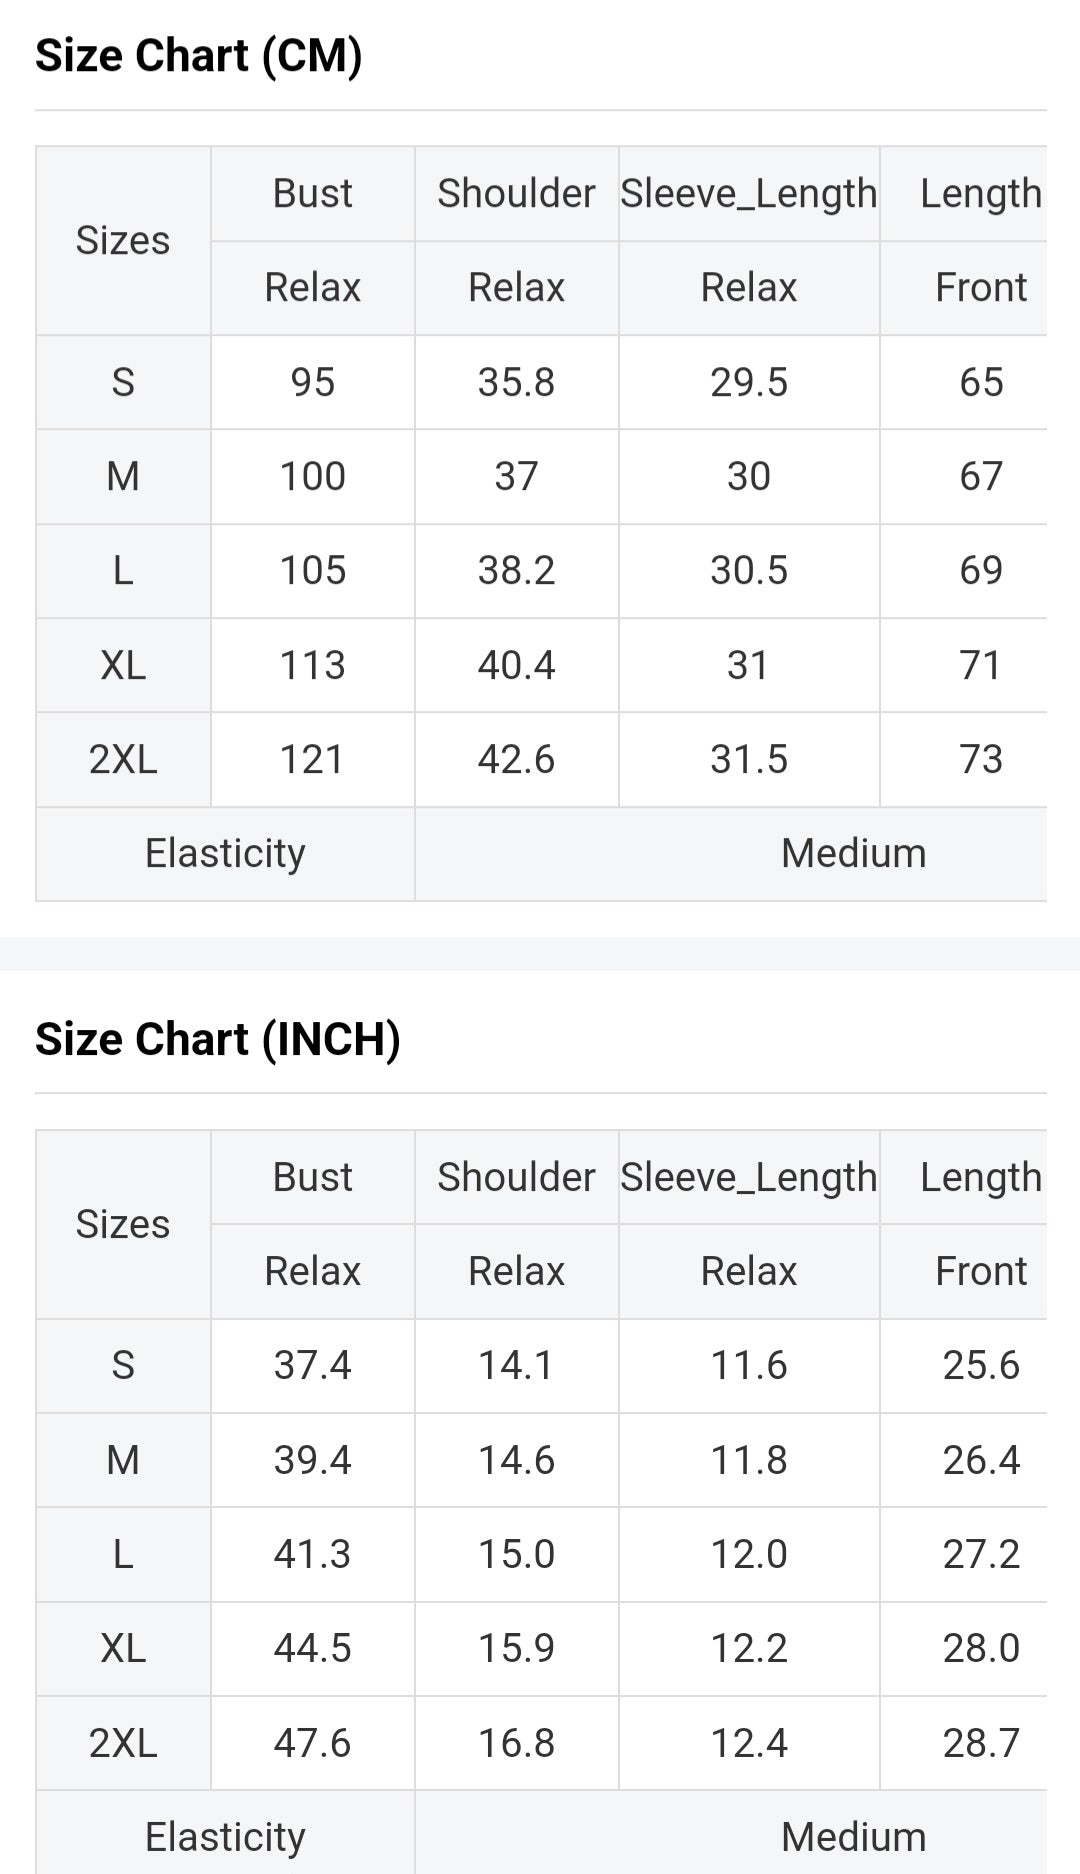Select the 38.2 shoulder measurement cell

[516, 570]
